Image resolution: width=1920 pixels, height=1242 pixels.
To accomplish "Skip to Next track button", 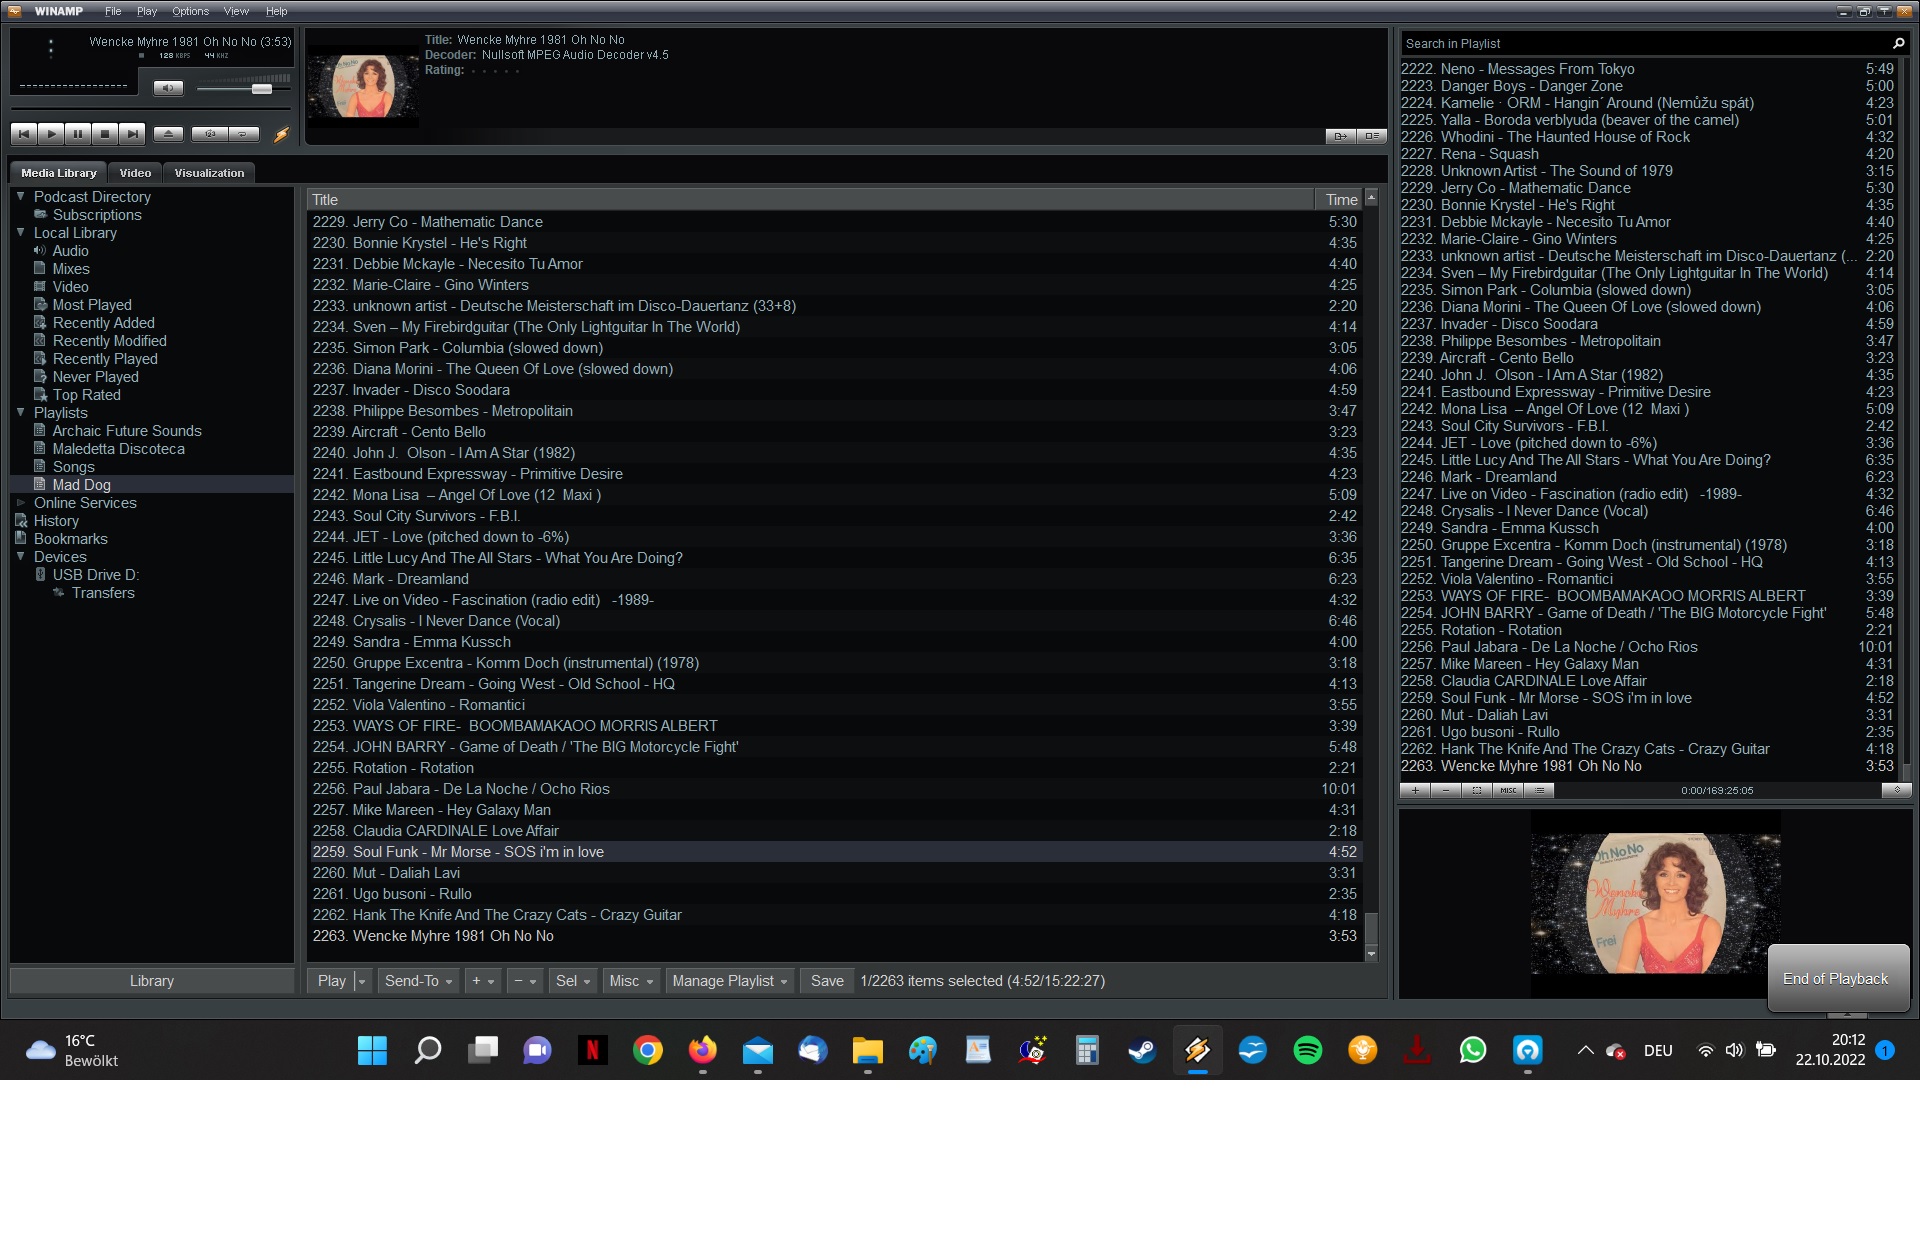I will tap(132, 134).
